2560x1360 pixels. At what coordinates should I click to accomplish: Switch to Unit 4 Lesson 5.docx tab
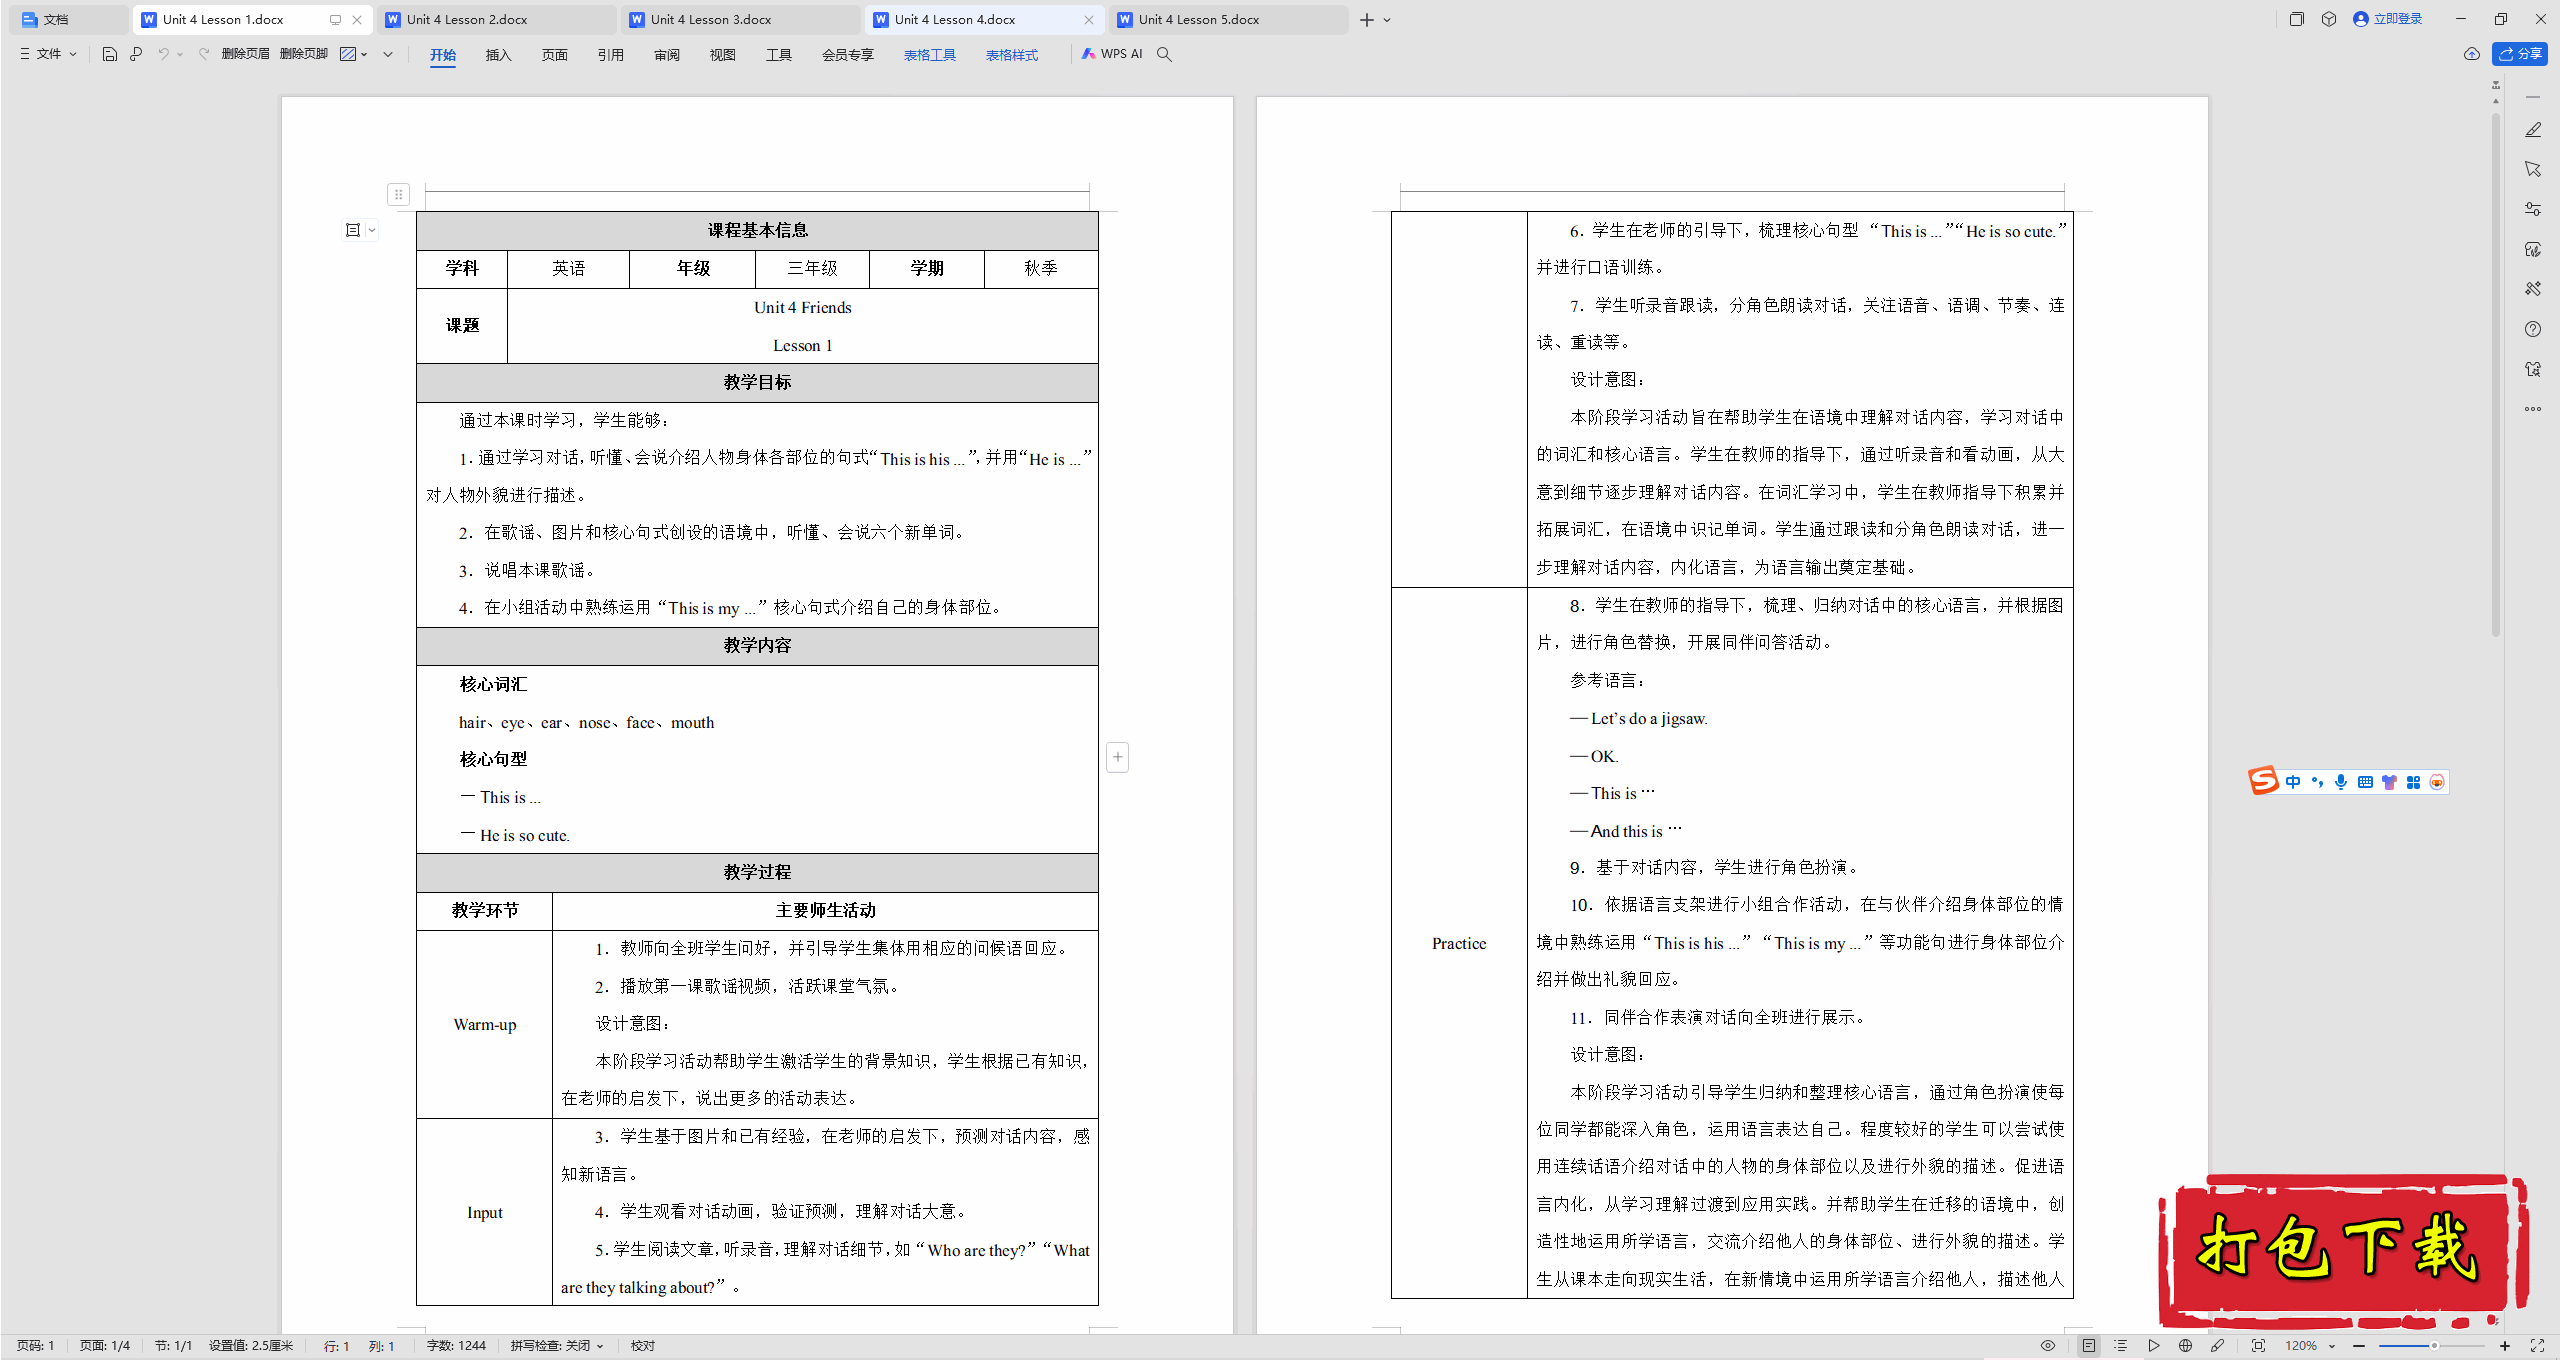click(1228, 19)
